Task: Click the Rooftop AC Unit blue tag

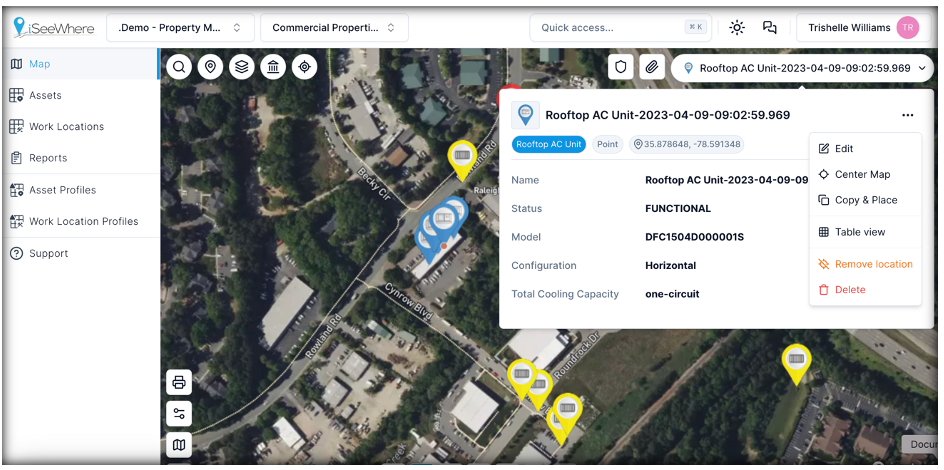Action: tap(548, 144)
